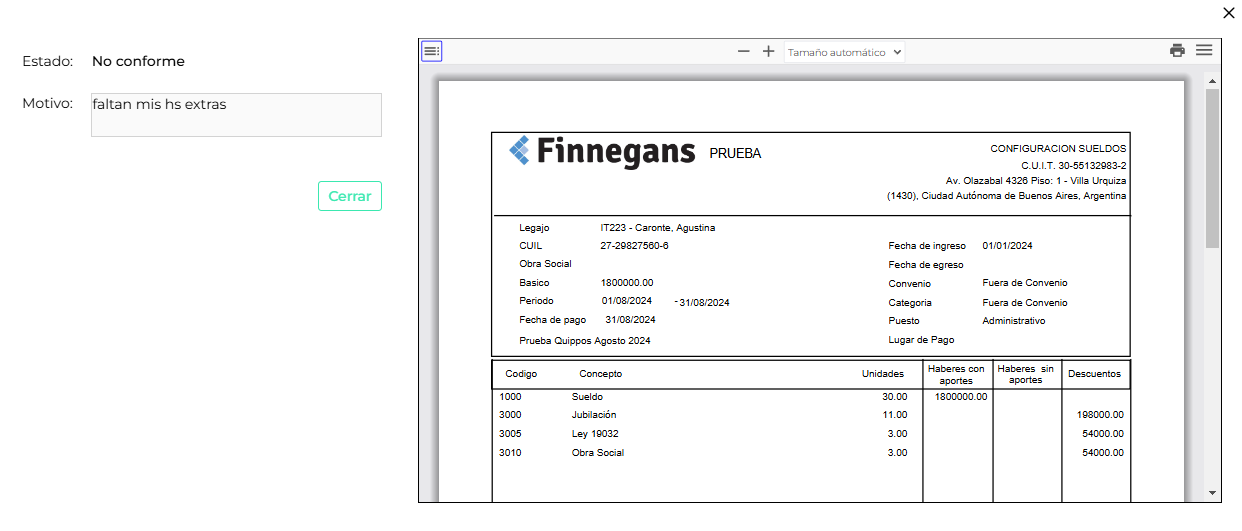Image resolution: width=1242 pixels, height=531 pixels.
Task: Click the Finnegans logo in the document
Action: click(x=602, y=151)
